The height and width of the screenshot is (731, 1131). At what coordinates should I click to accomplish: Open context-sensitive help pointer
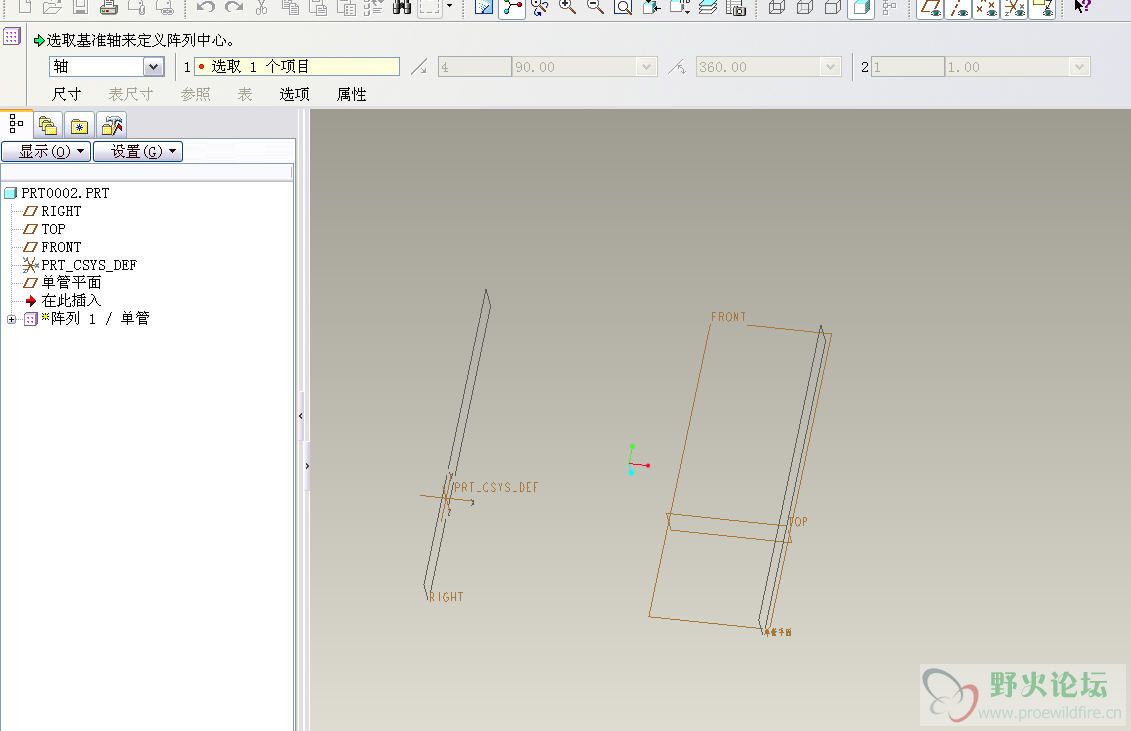click(1082, 6)
